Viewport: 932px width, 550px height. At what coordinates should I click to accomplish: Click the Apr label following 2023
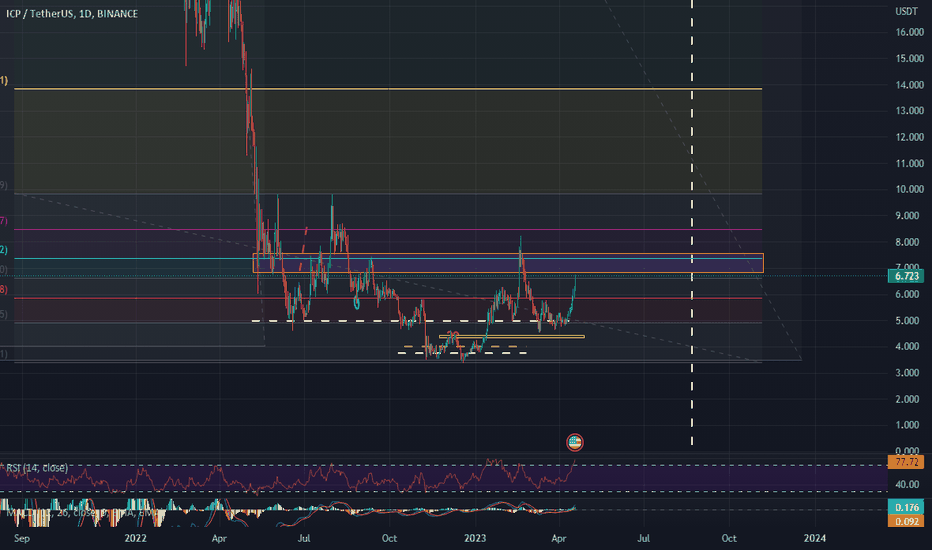point(559,538)
